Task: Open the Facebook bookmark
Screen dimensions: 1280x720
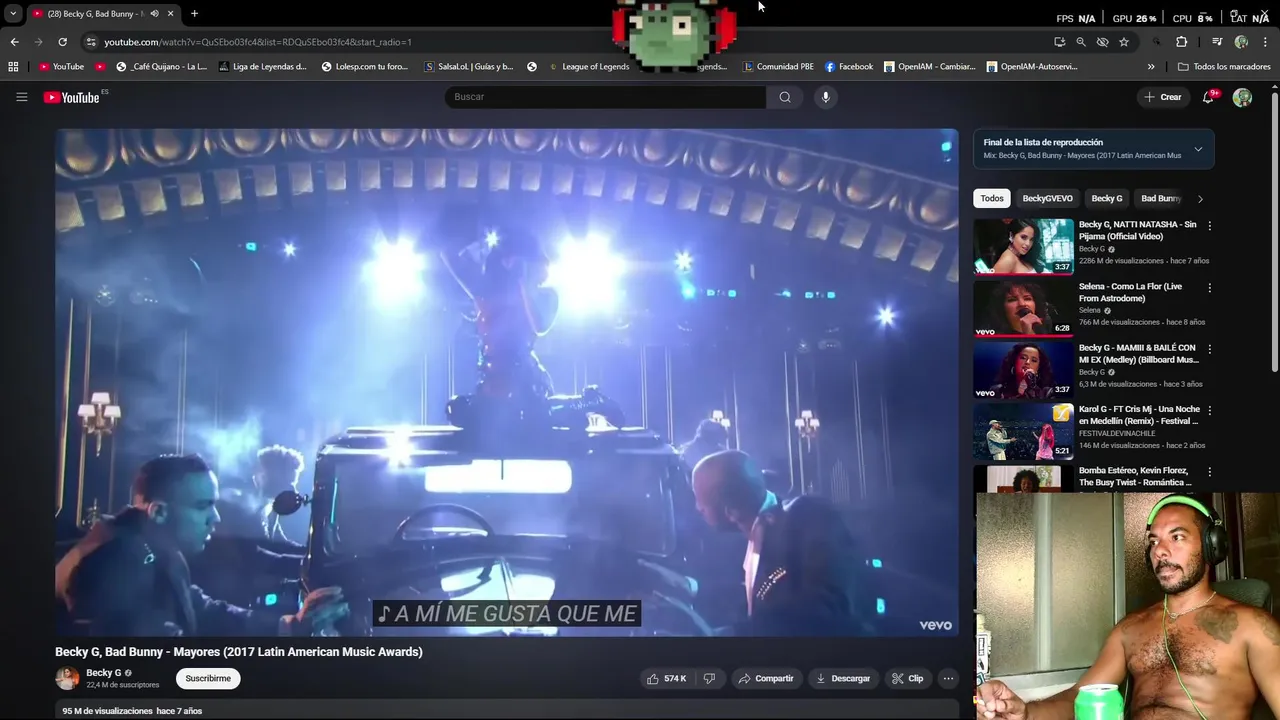Action: (849, 67)
